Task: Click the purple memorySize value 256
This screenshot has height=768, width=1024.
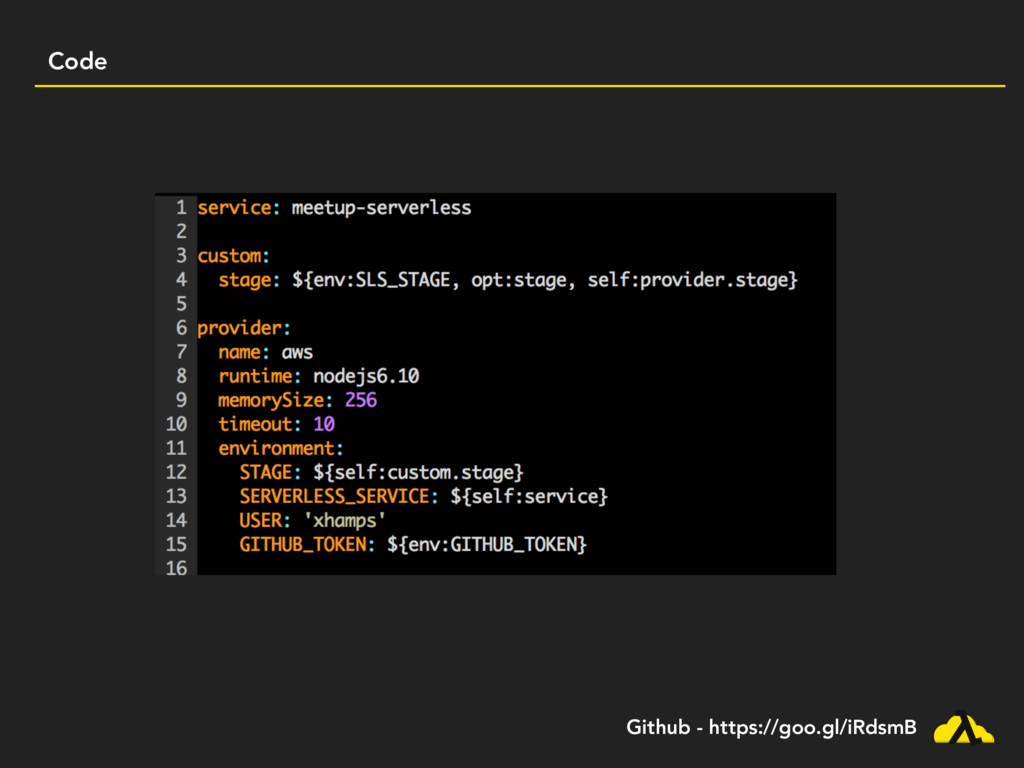Action: pos(361,400)
